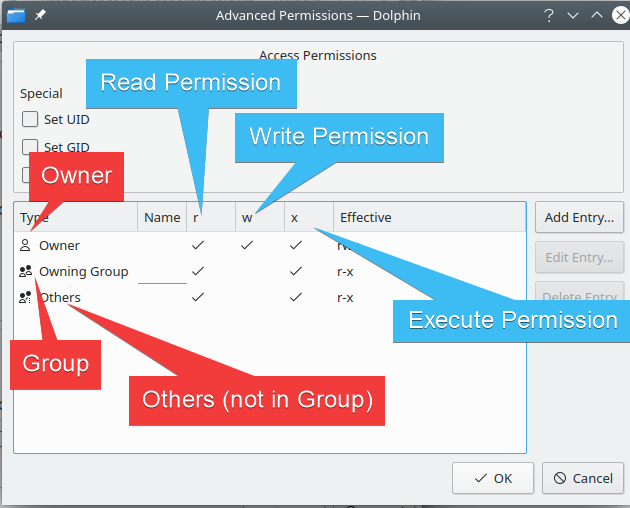Click the Effective column header
This screenshot has height=508, width=630.
click(430, 217)
